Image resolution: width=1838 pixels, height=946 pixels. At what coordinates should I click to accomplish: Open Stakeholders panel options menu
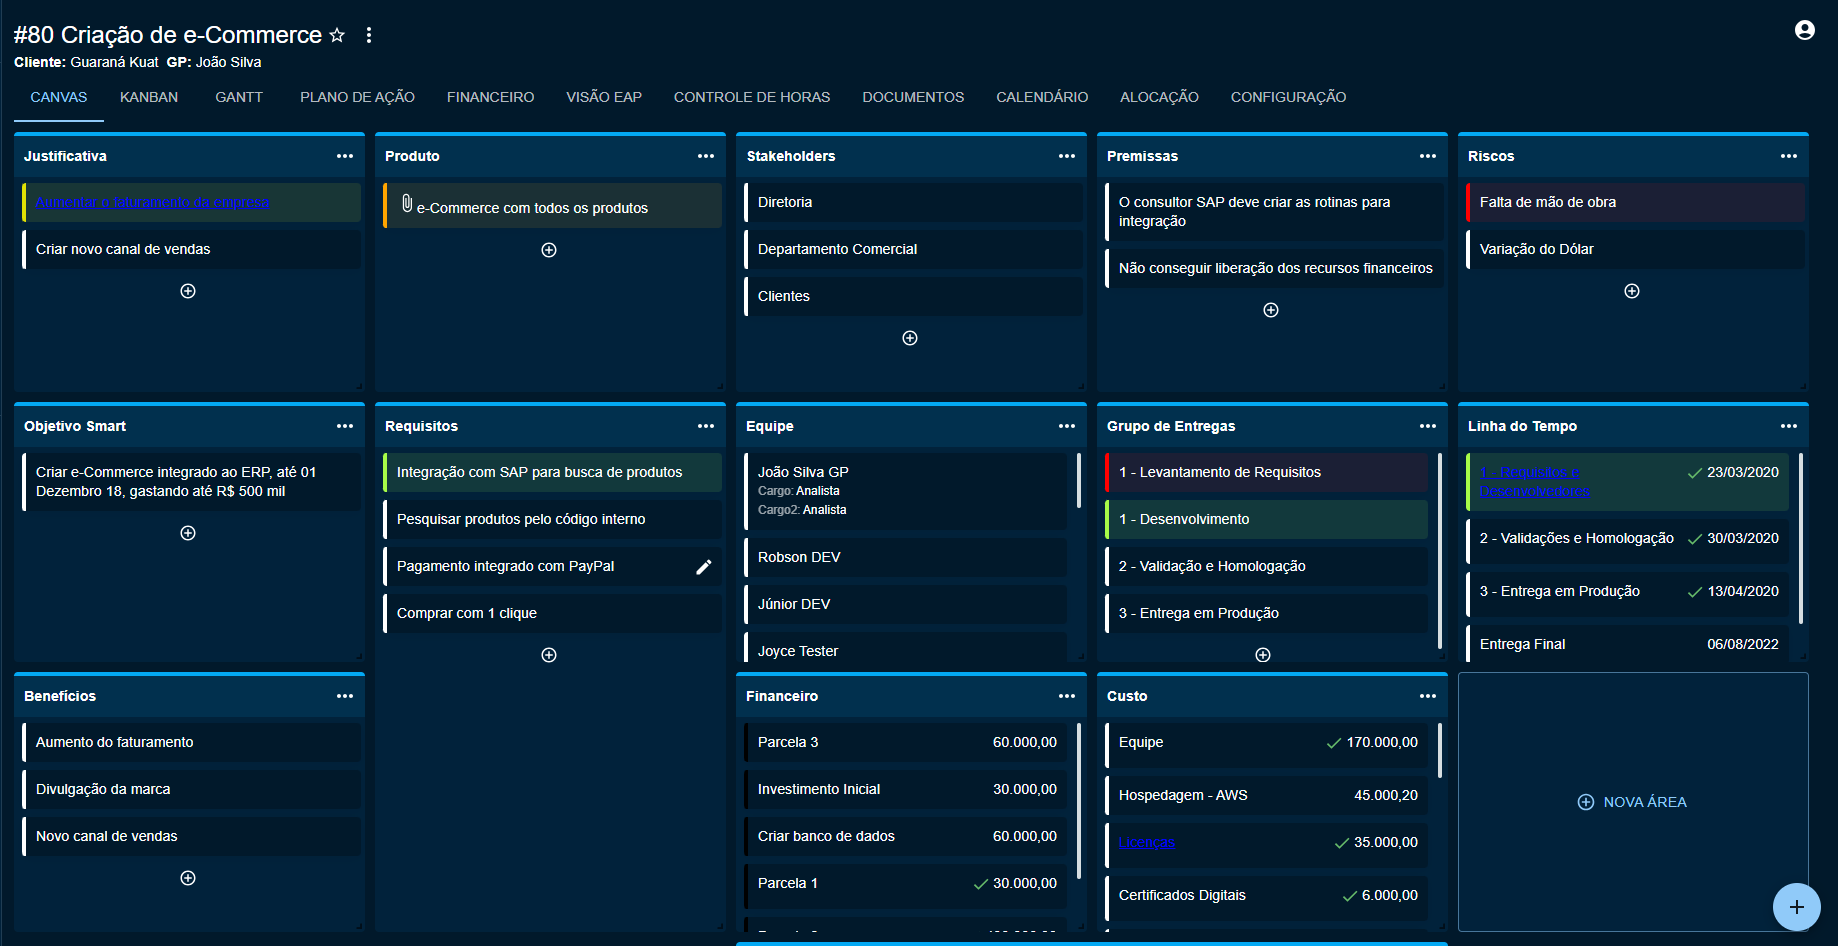pyautogui.click(x=1067, y=156)
